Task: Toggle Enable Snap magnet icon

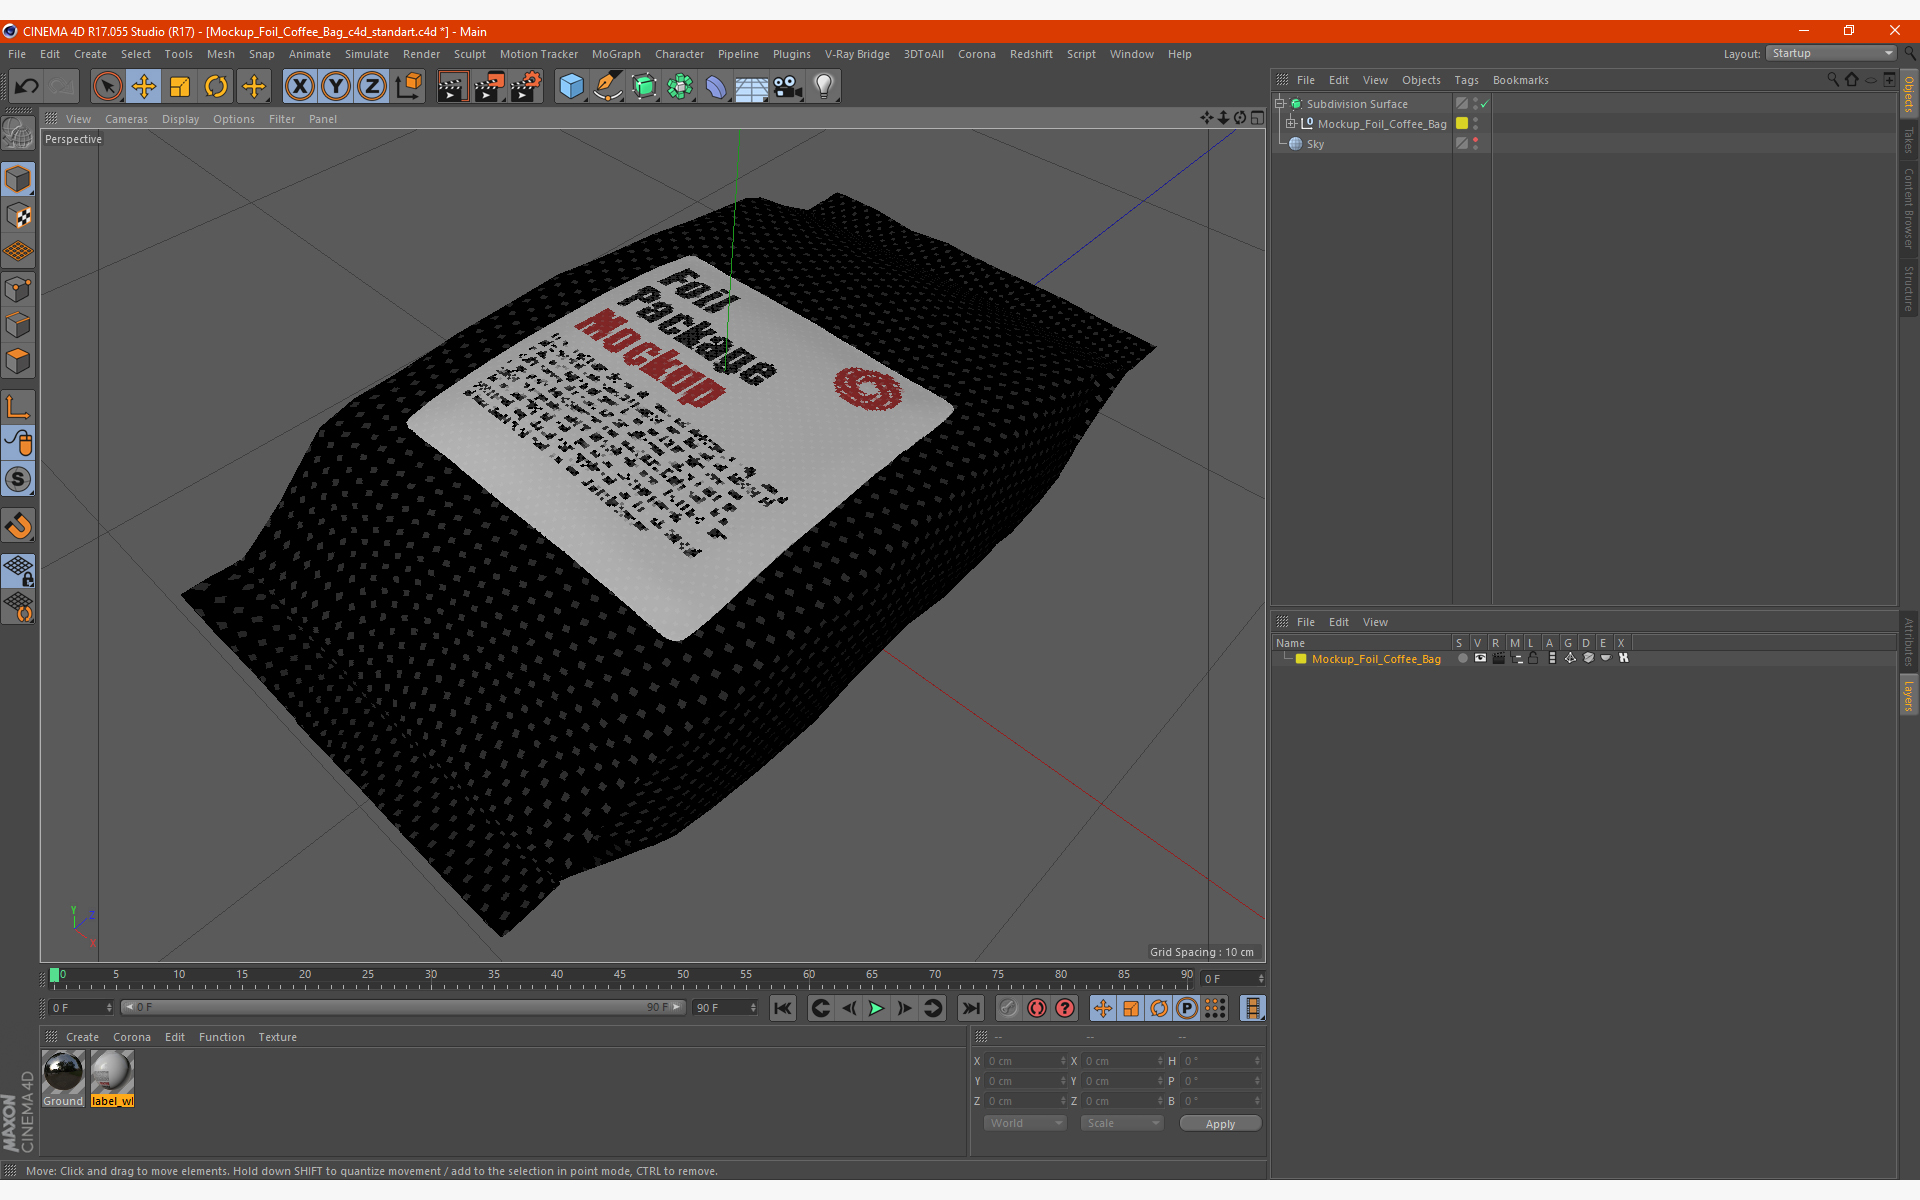Action: 18,526
